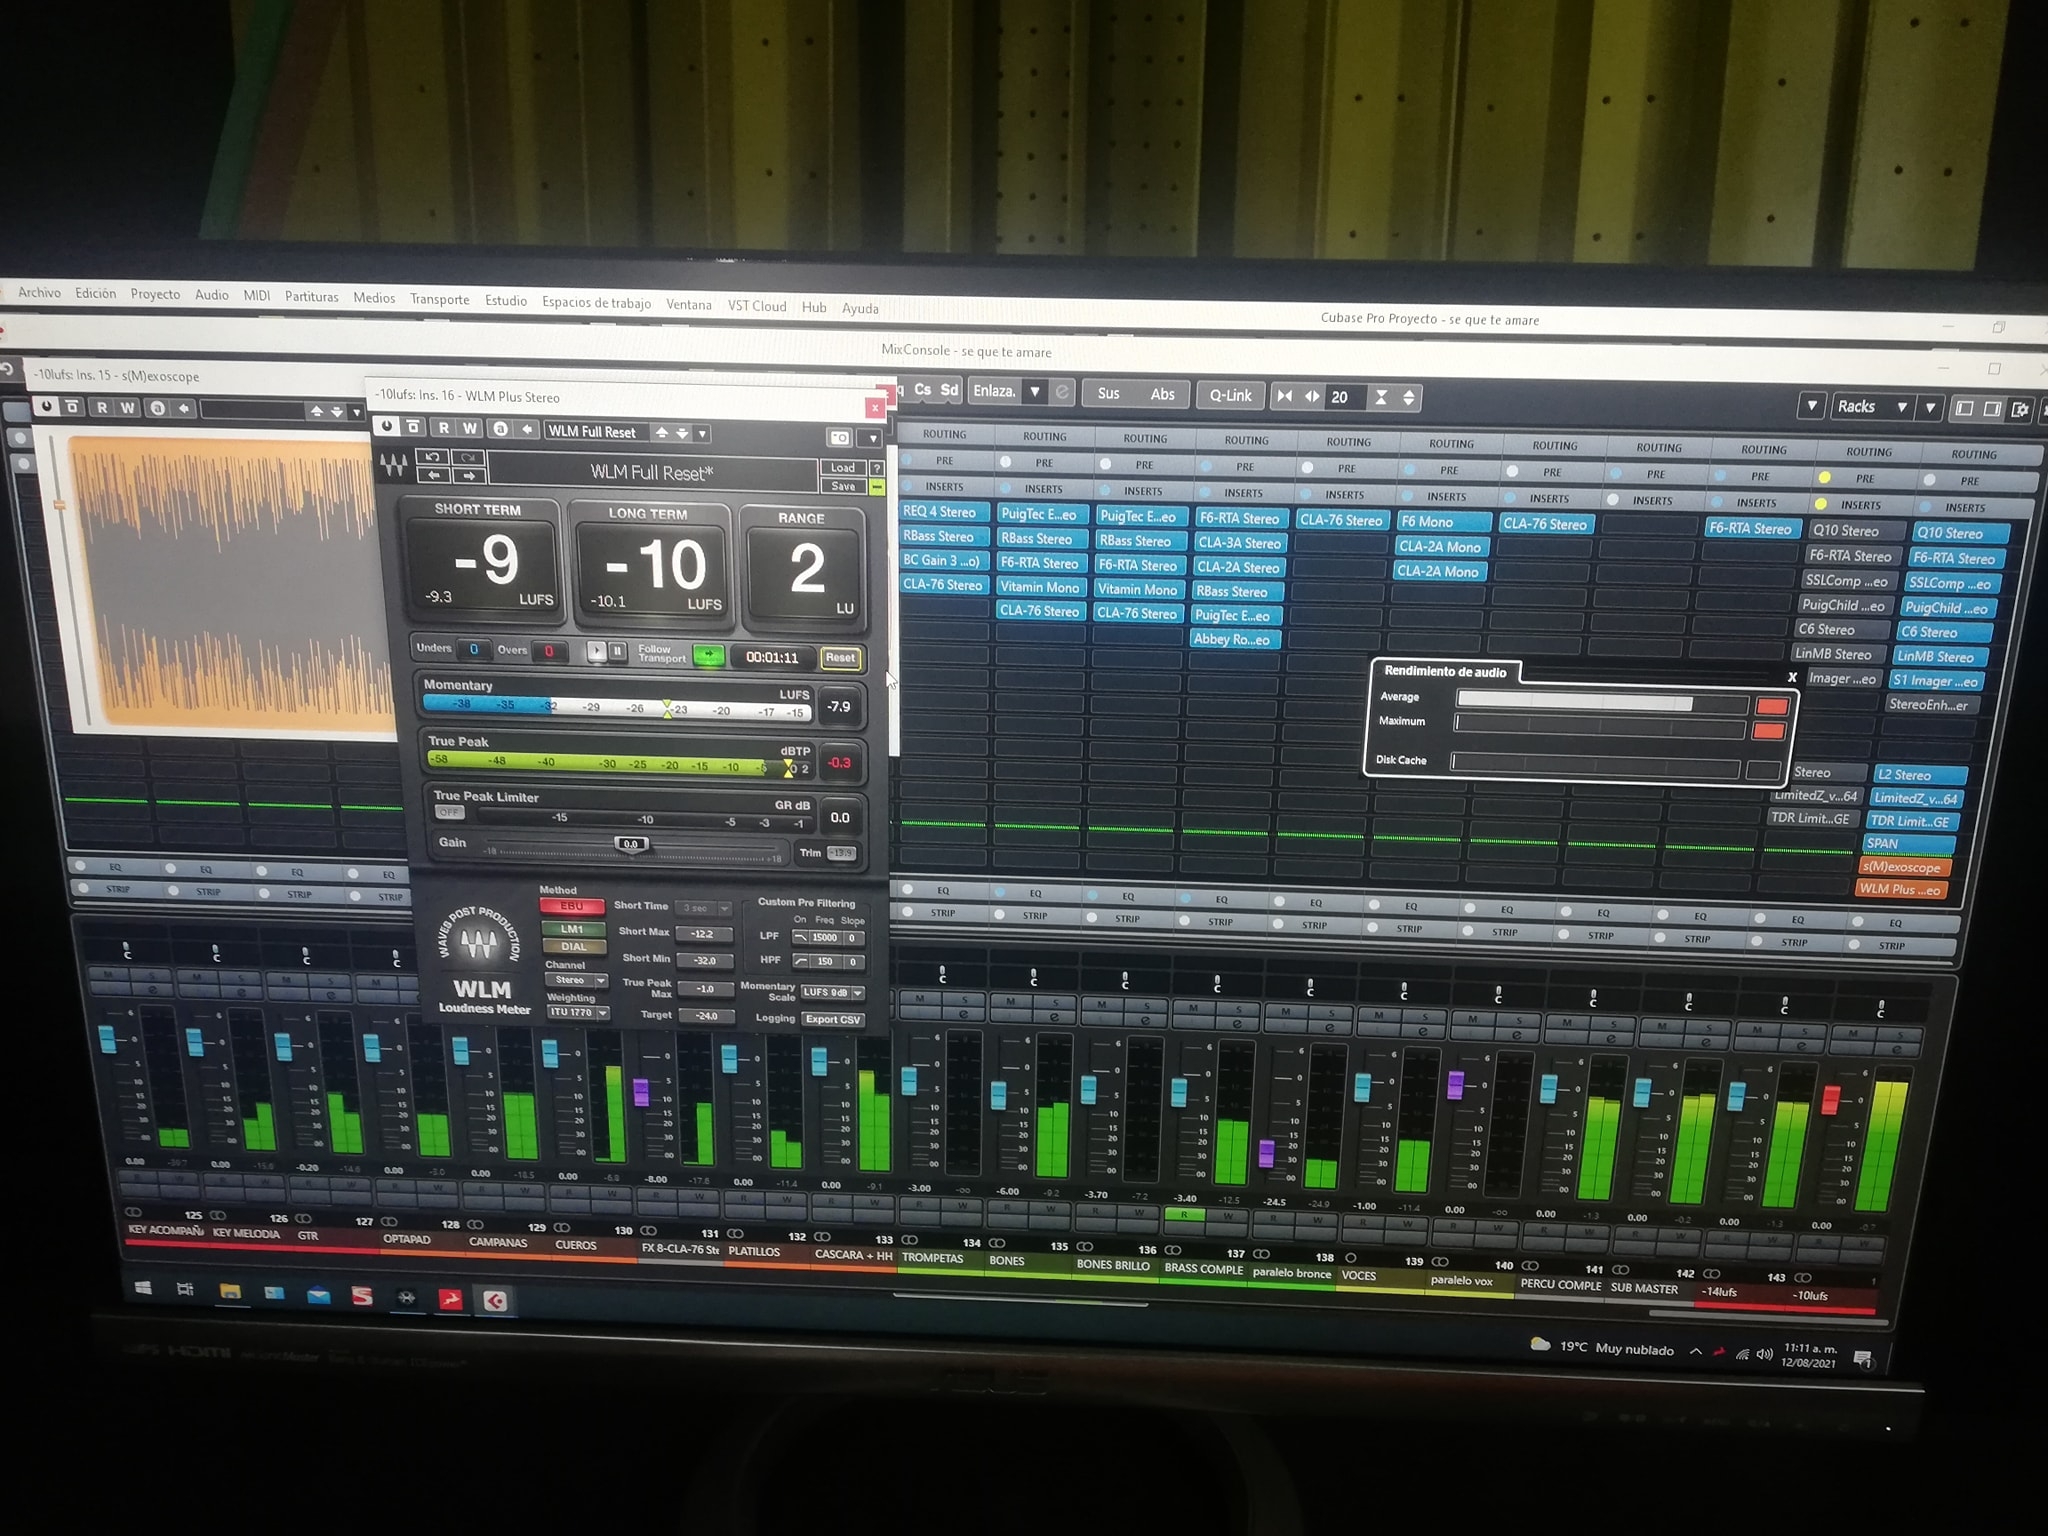Open the Archivo menu
Viewport: 2048px width, 1536px height.
[x=39, y=292]
